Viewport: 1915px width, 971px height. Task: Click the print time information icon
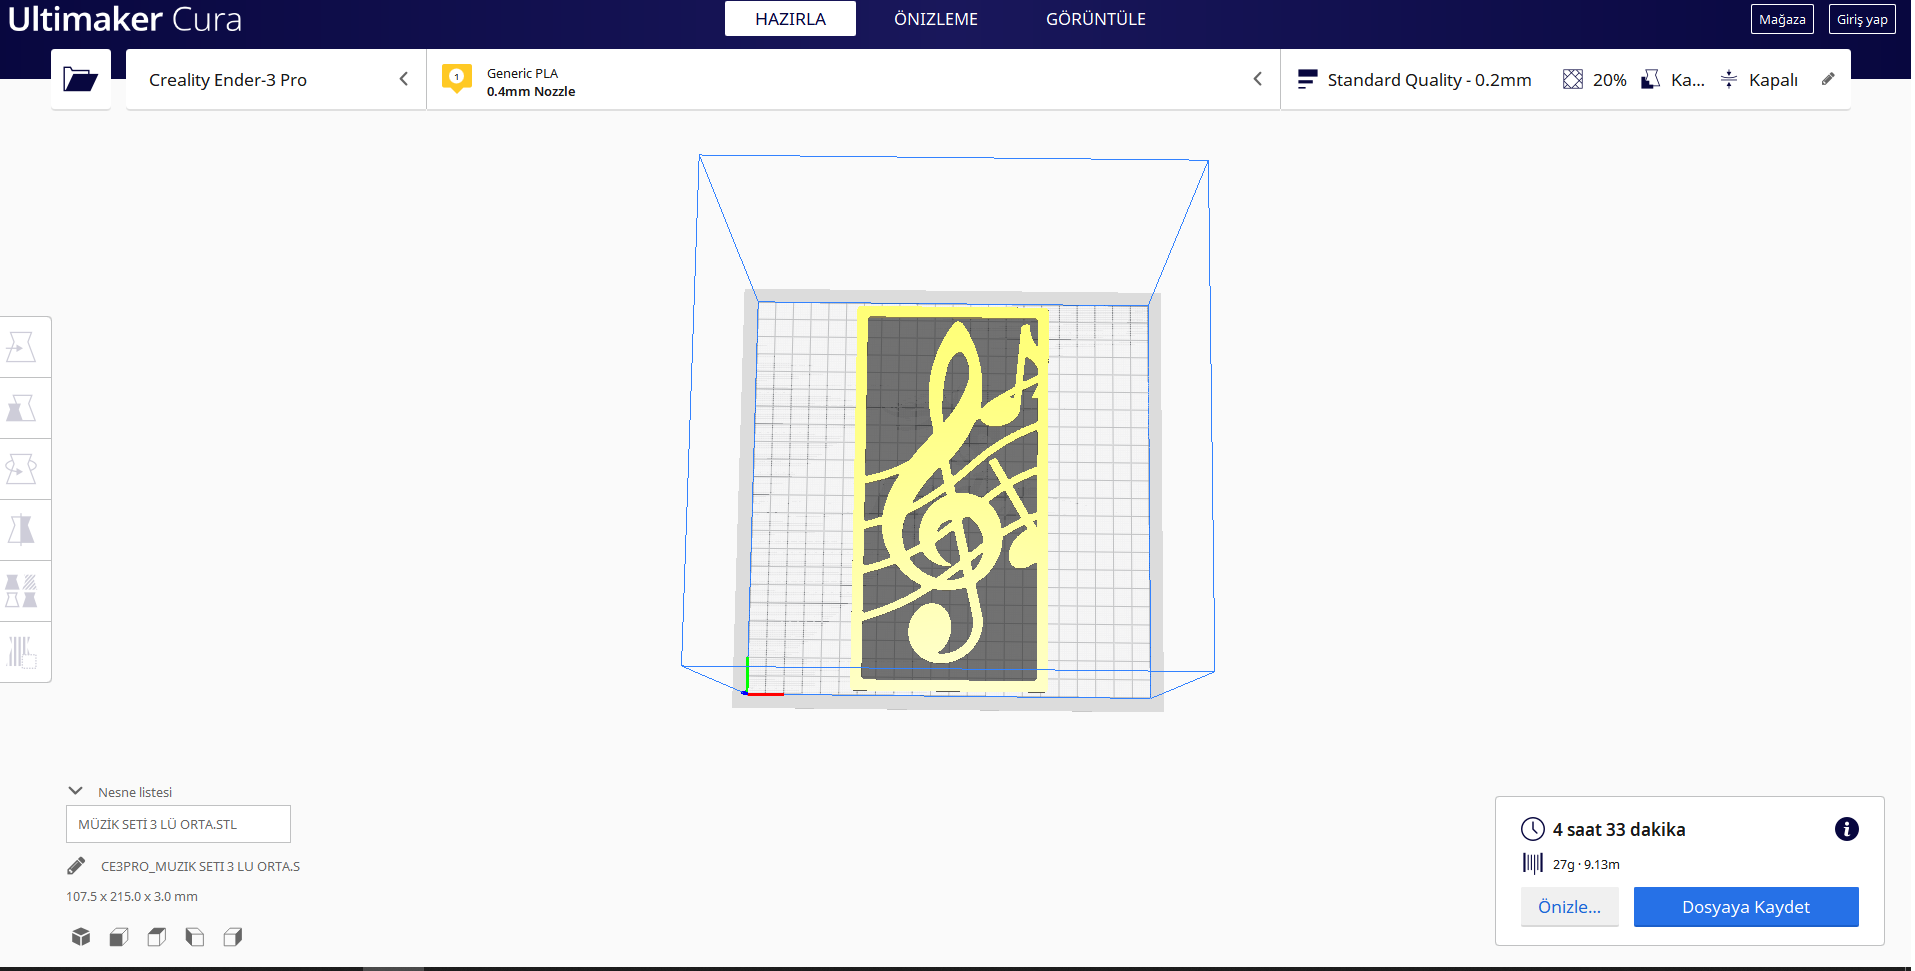tap(1846, 829)
